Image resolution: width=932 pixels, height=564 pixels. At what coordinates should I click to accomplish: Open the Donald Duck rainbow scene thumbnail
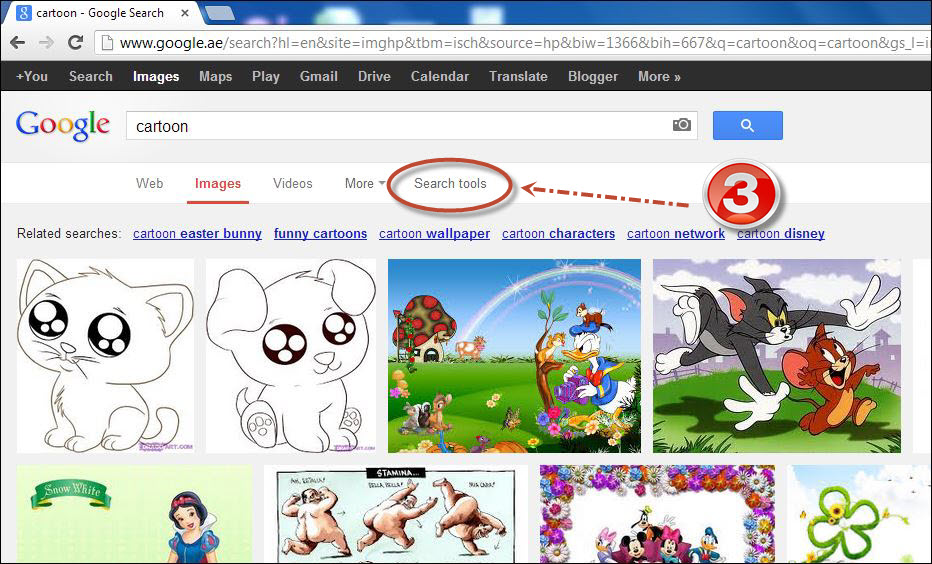[x=514, y=355]
